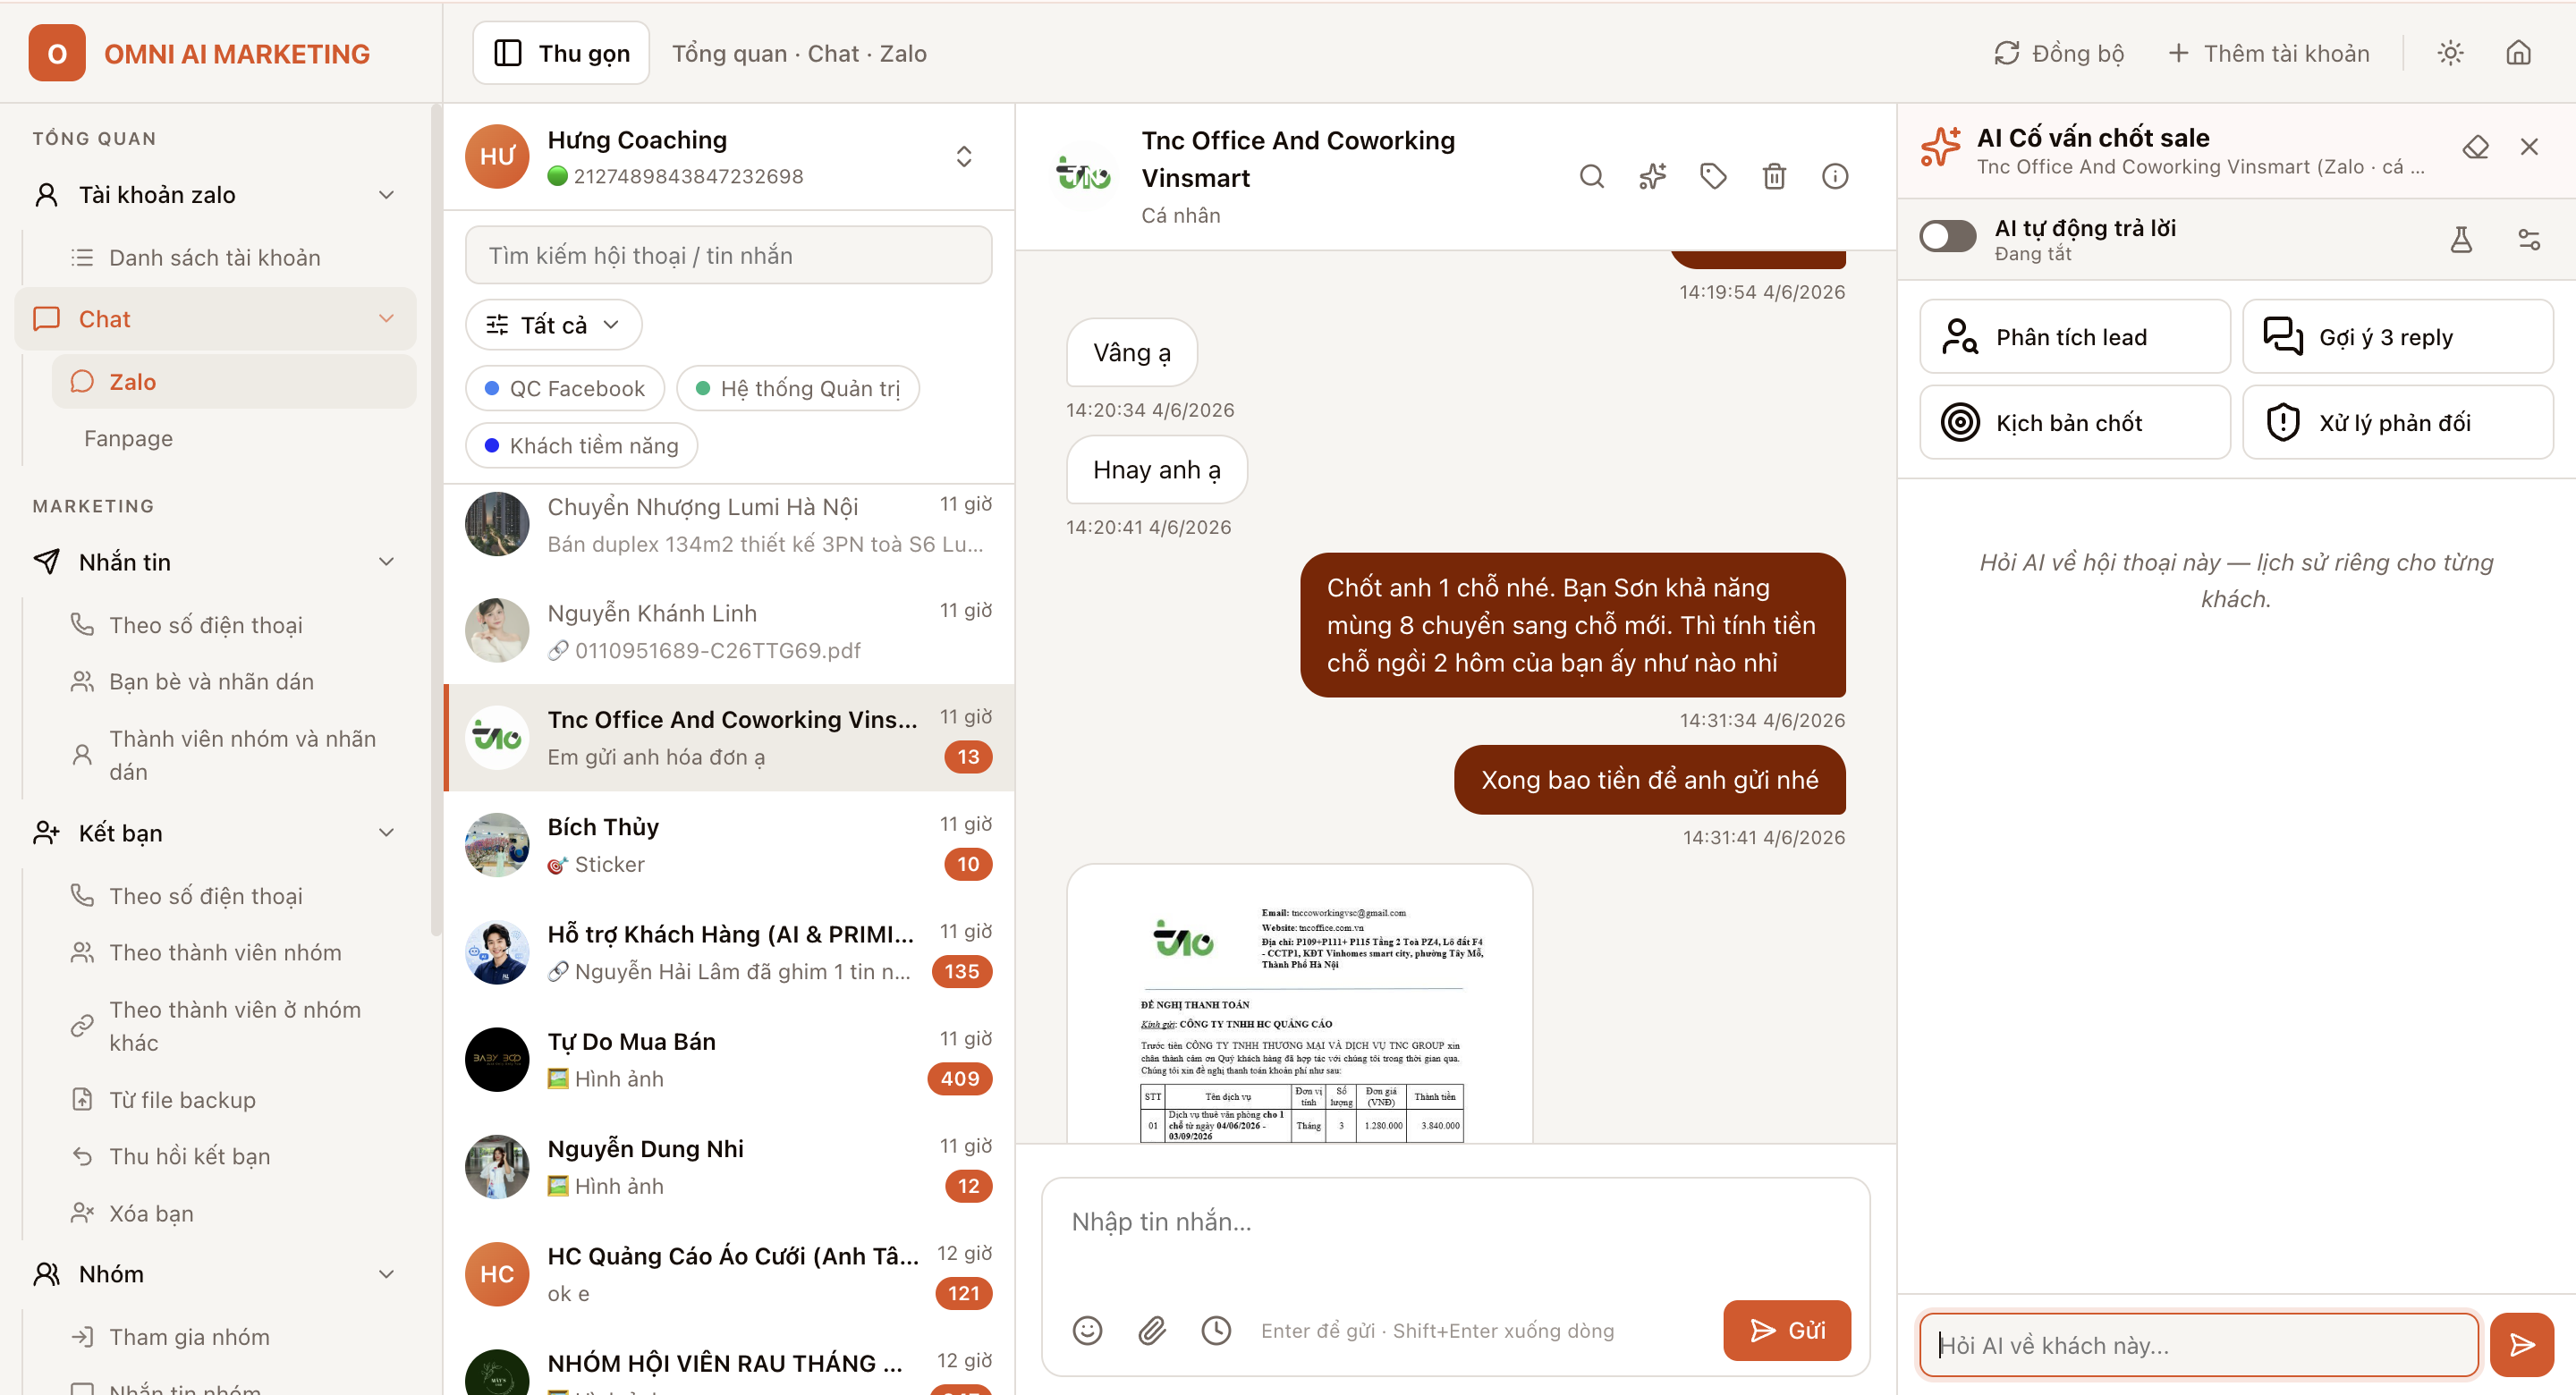Enable AI tự động trả lời switch
2576x1395 pixels.
point(1947,237)
